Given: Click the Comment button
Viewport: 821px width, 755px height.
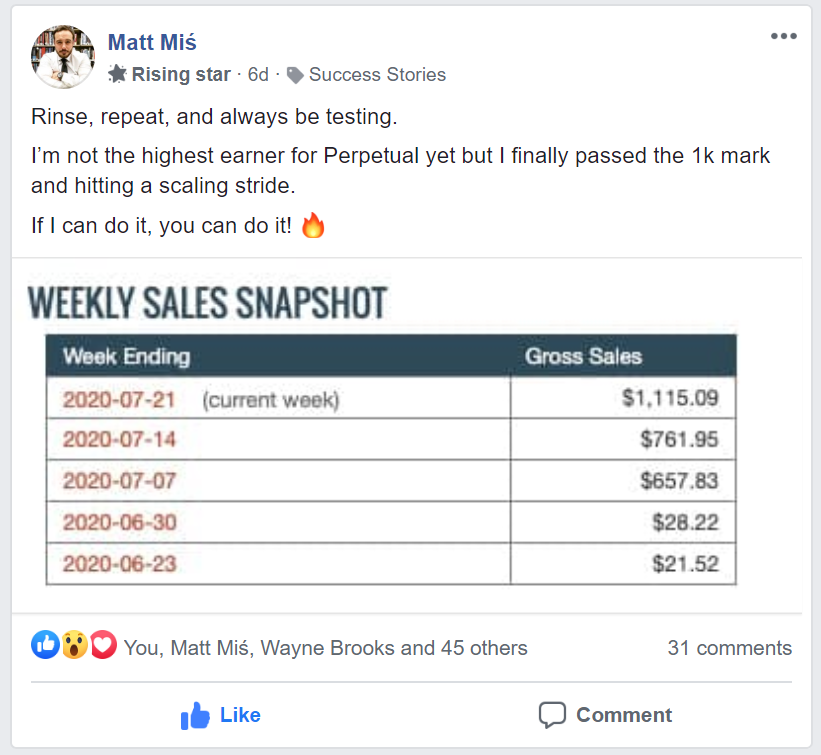Looking at the screenshot, I should [605, 715].
